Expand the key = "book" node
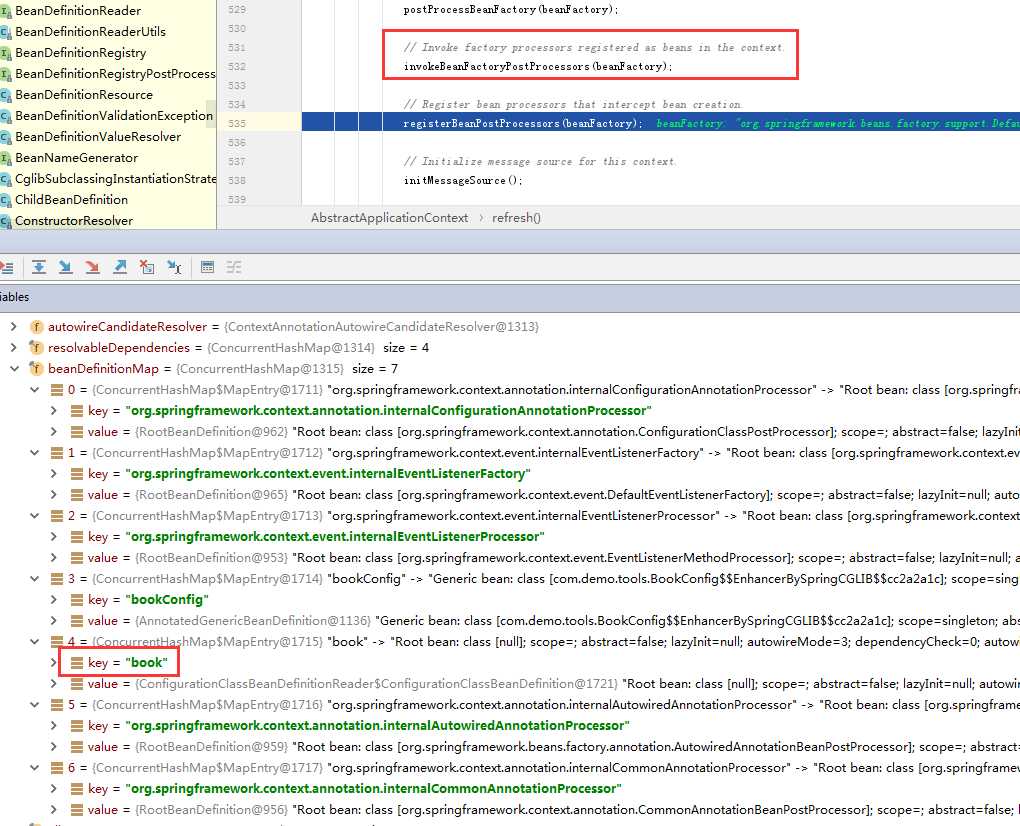The image size is (1020, 826). 54,662
